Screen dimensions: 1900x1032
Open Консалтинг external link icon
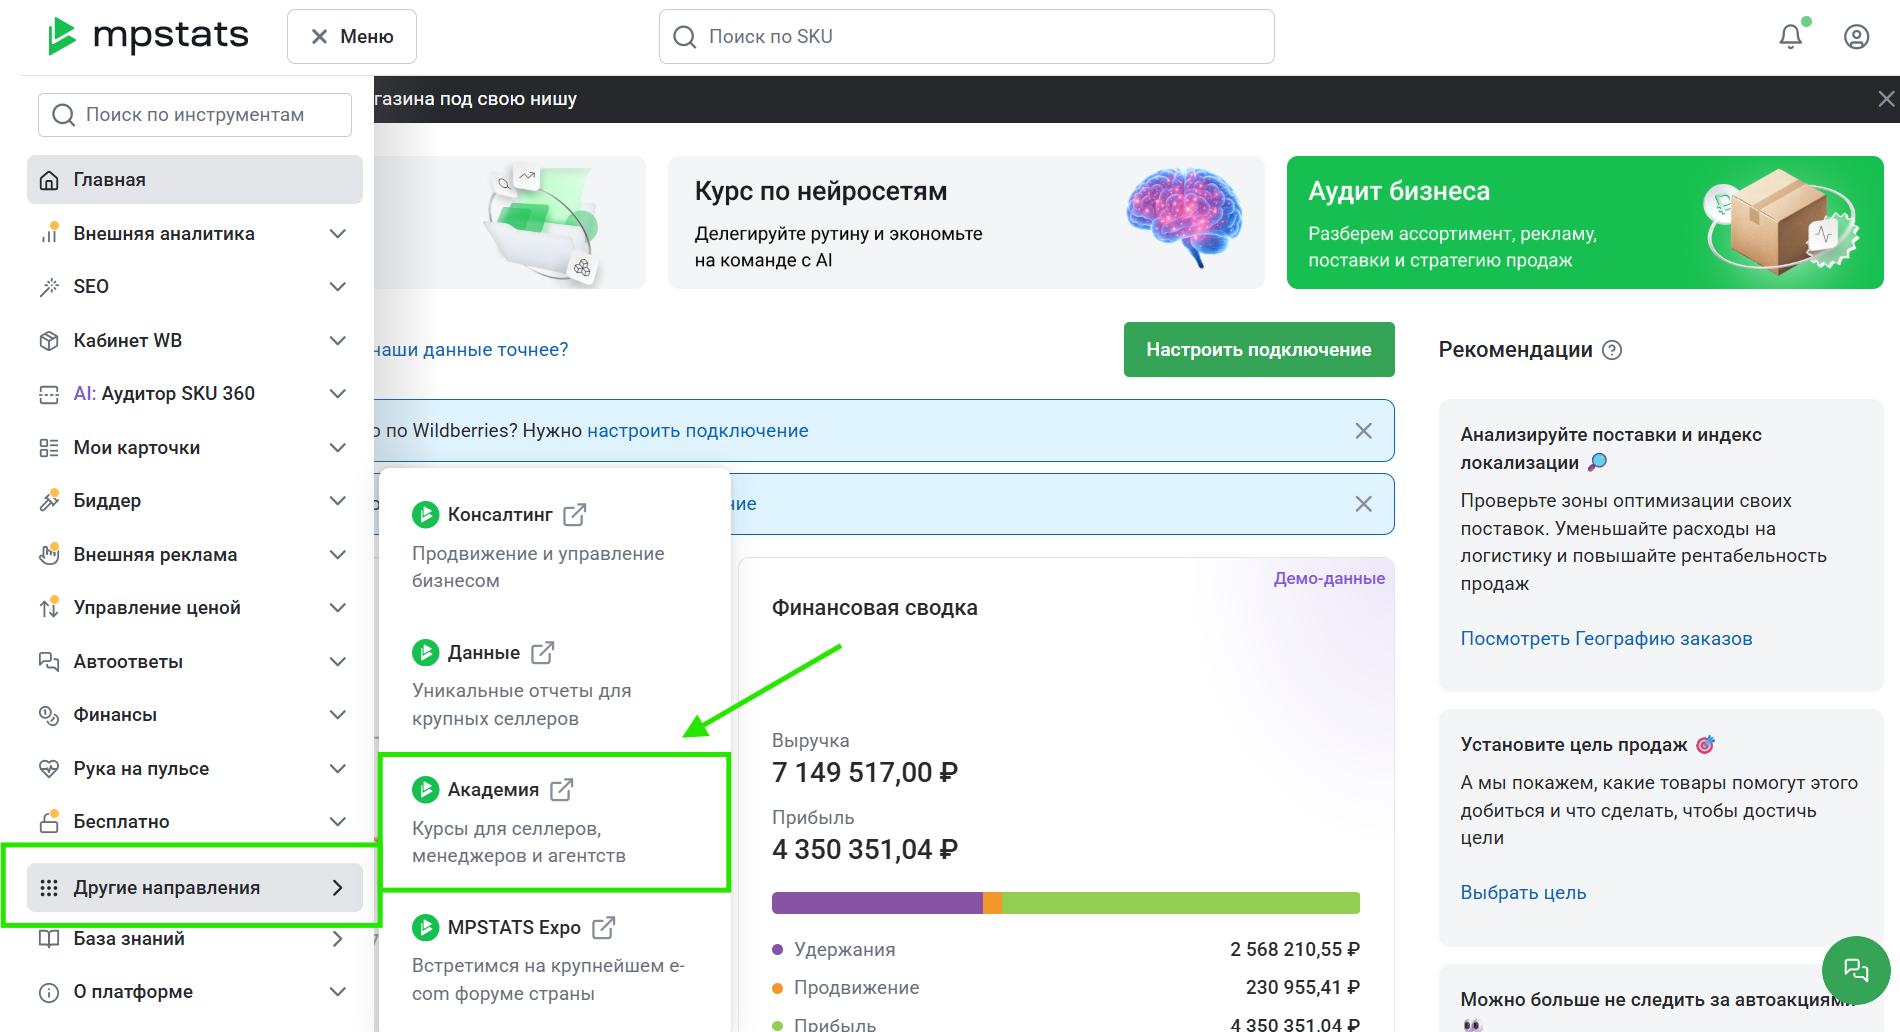575,515
